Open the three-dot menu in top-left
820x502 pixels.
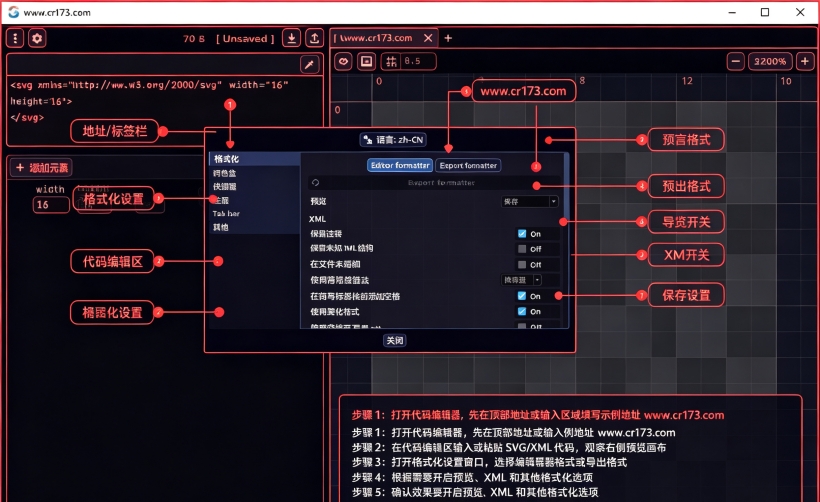(15, 38)
